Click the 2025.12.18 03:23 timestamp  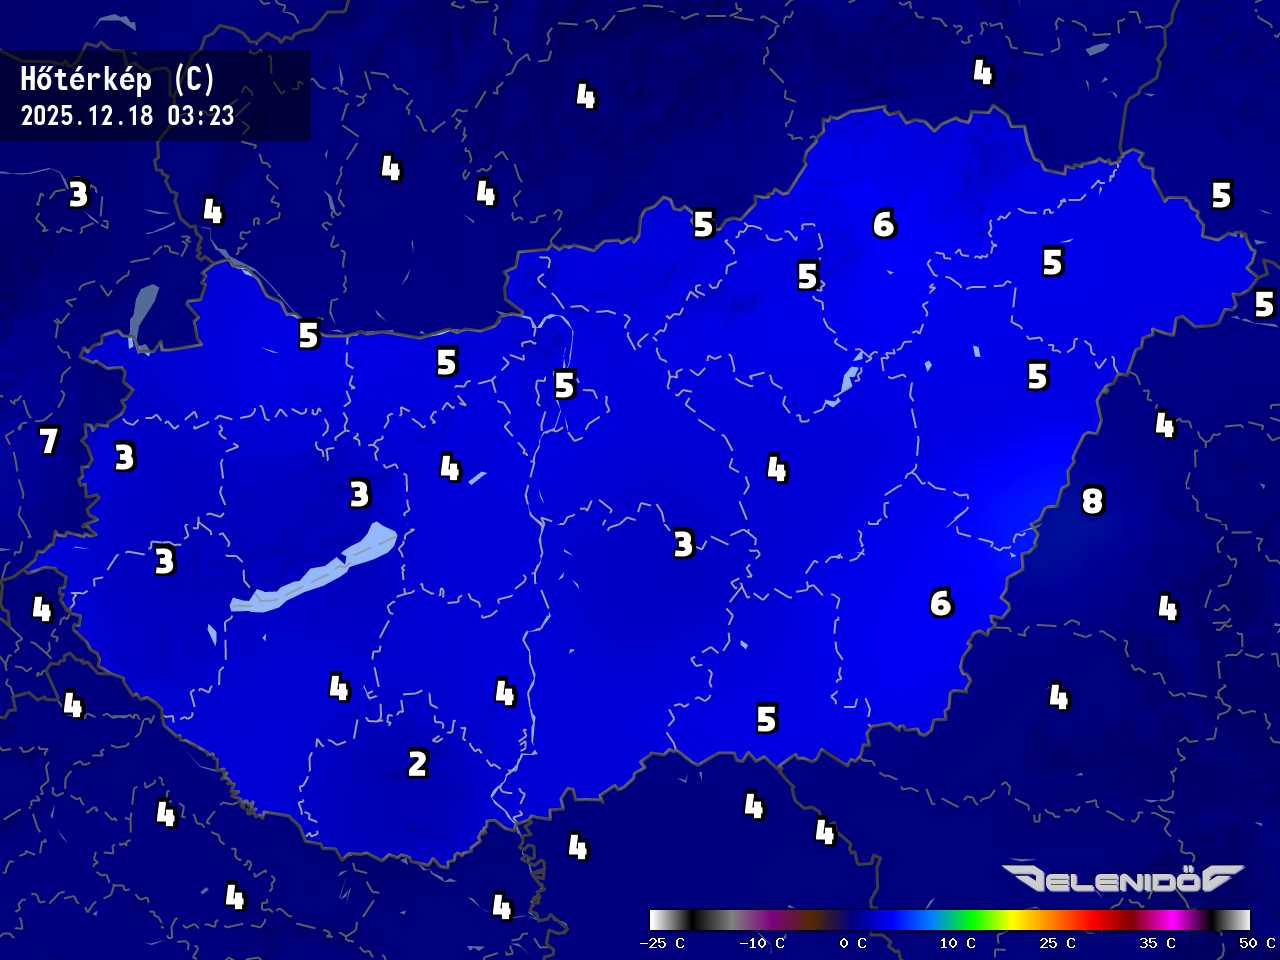click(128, 116)
